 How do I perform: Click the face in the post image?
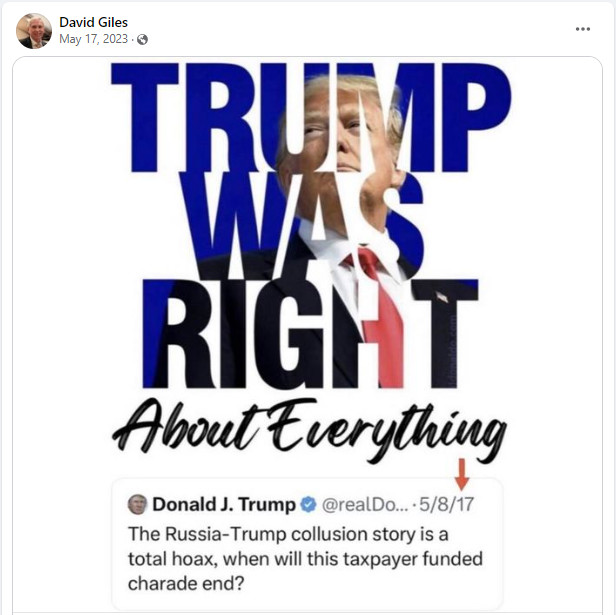pos(342,145)
